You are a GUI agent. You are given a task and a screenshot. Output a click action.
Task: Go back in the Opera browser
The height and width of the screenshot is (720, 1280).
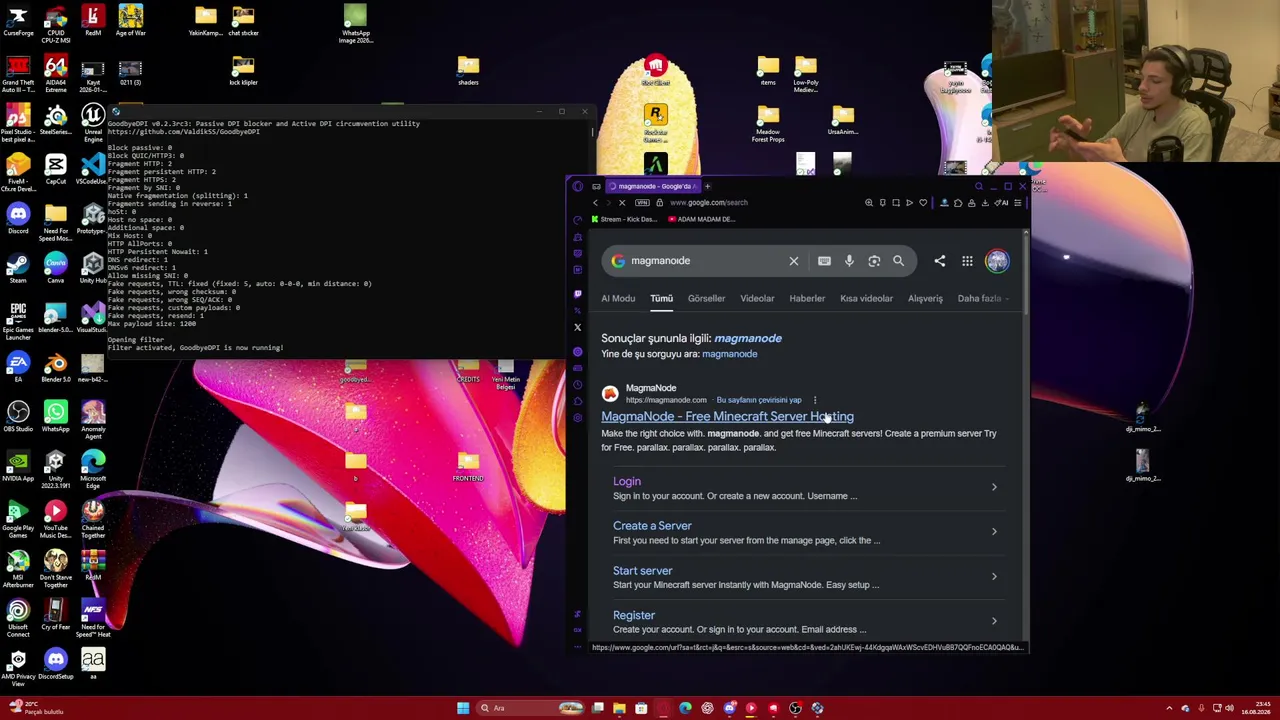click(x=595, y=203)
